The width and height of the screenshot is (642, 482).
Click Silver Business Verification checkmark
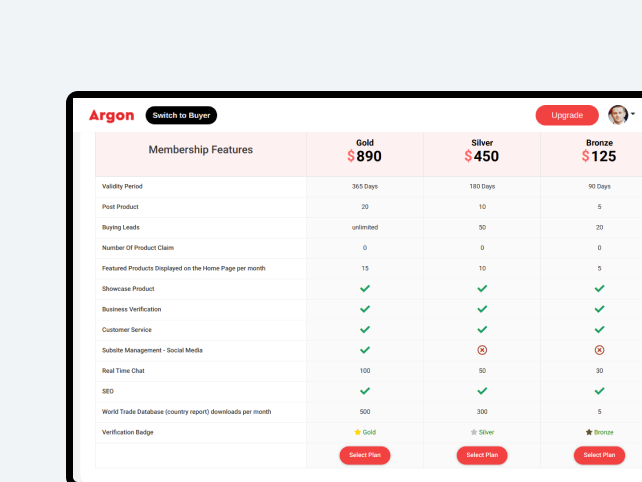click(482, 309)
